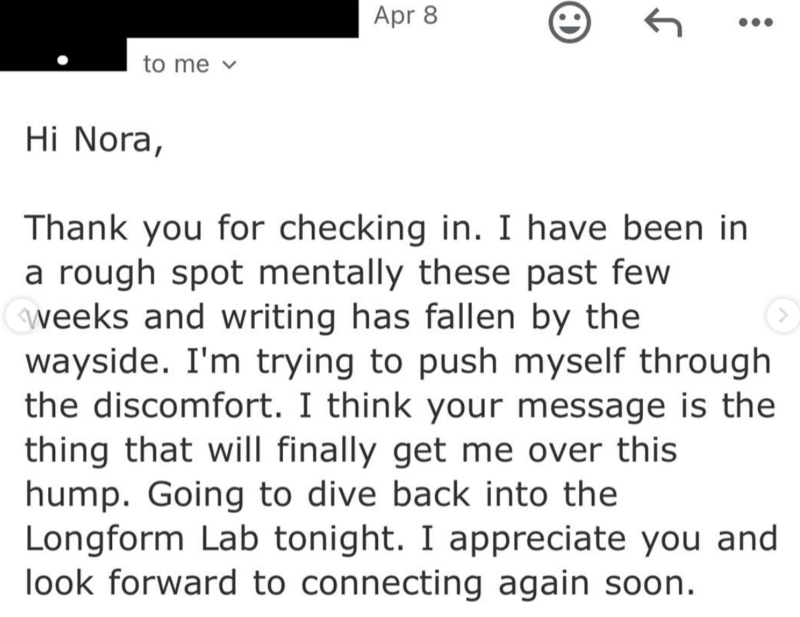Screen dimensions: 800x617
Task: Click the 'to me' recipient label
Action: click(x=176, y=64)
